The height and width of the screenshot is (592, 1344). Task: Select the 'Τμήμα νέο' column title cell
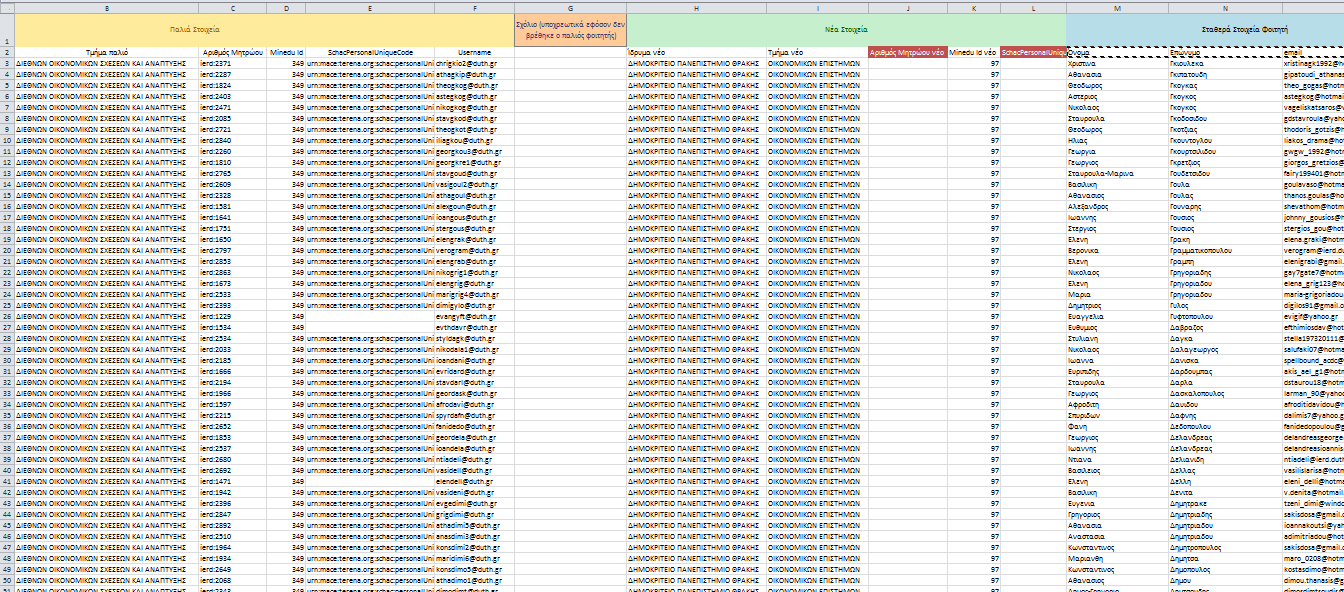pos(817,51)
